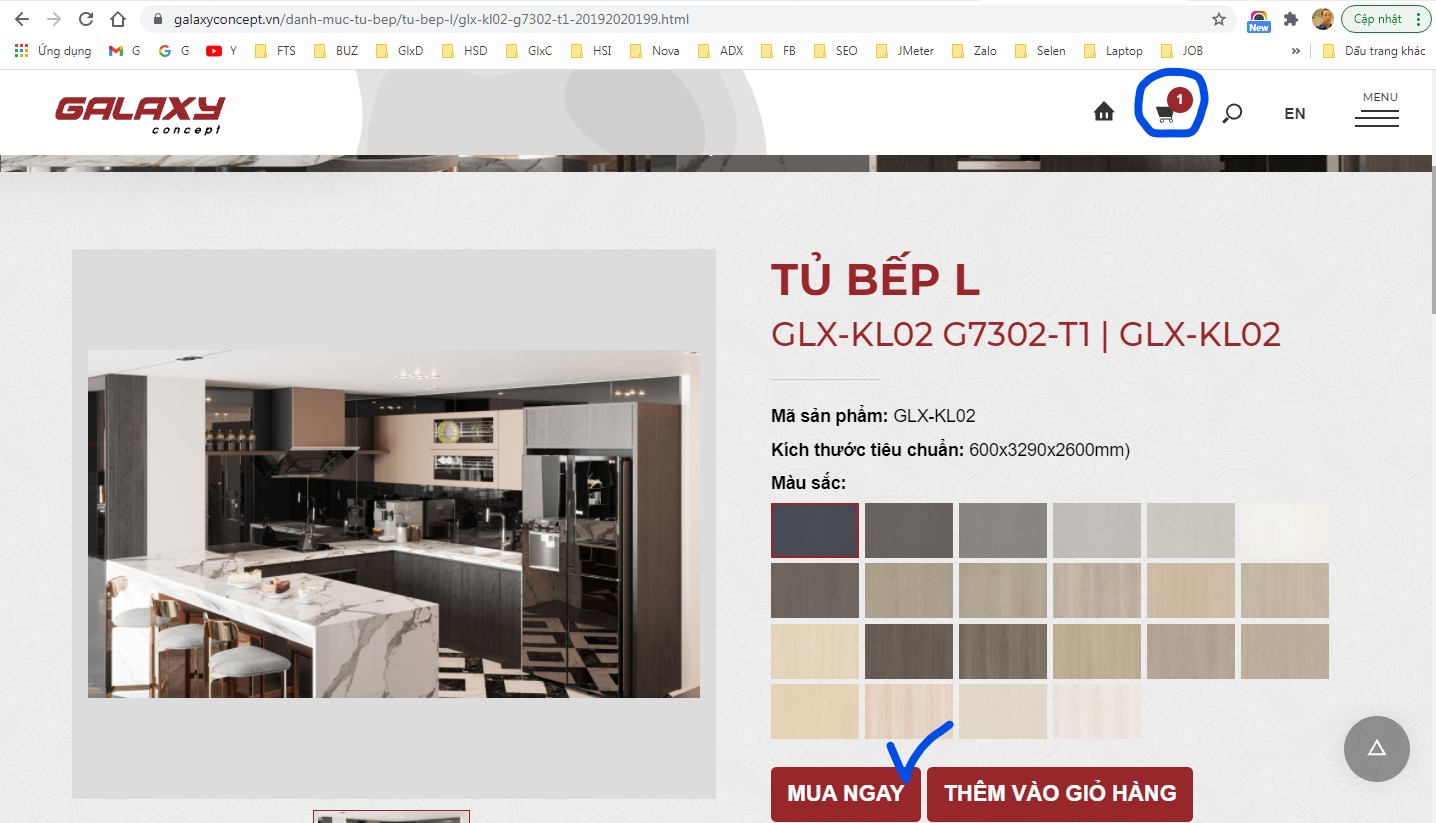Open the shopping cart icon
This screenshot has height=823, width=1436.
point(1166,113)
